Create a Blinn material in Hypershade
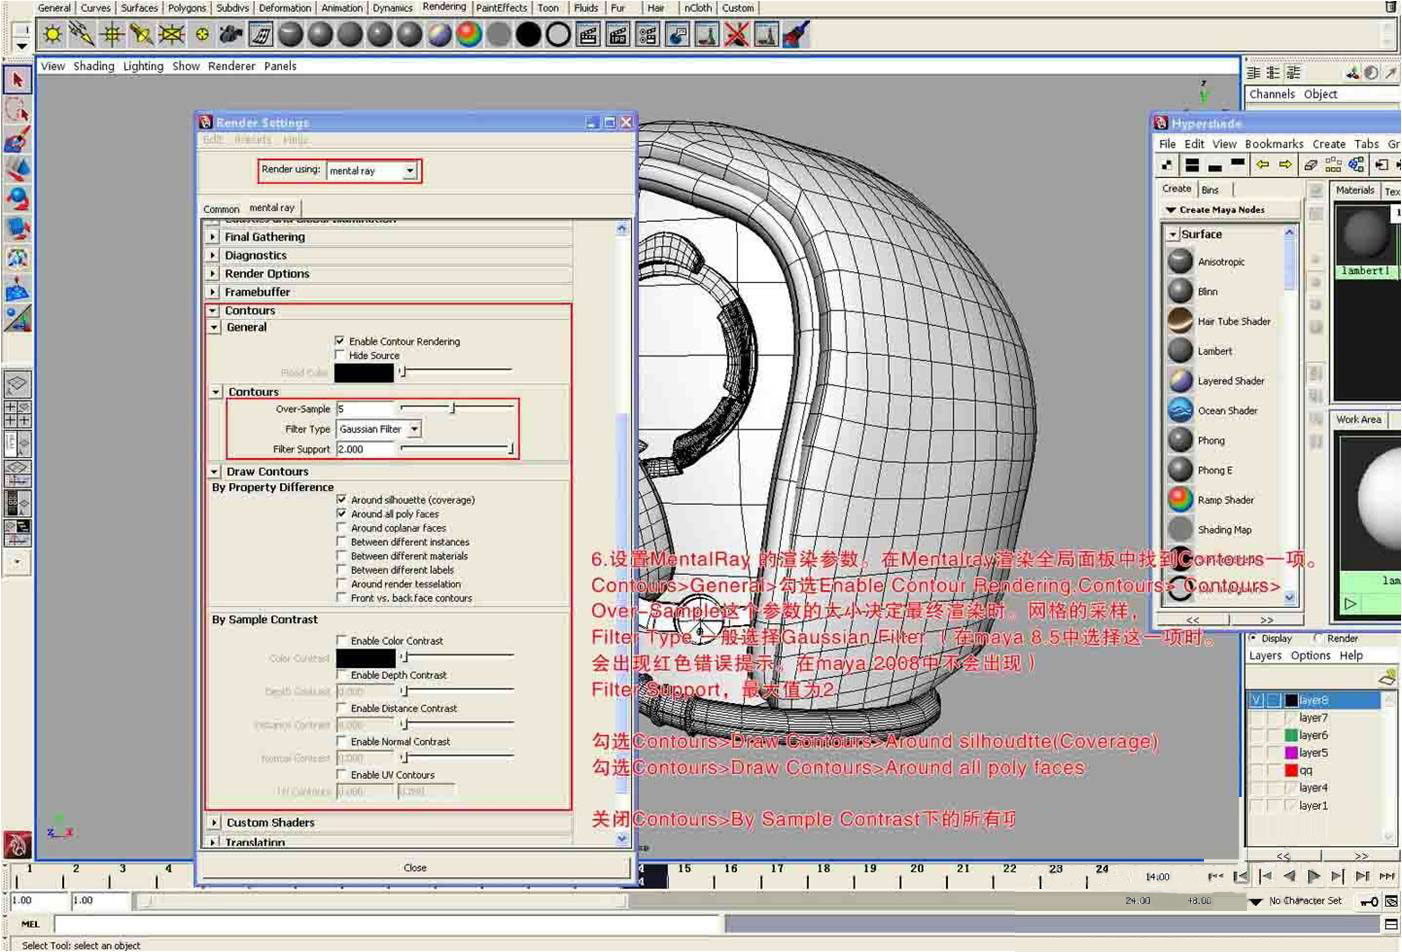 [x=1194, y=292]
